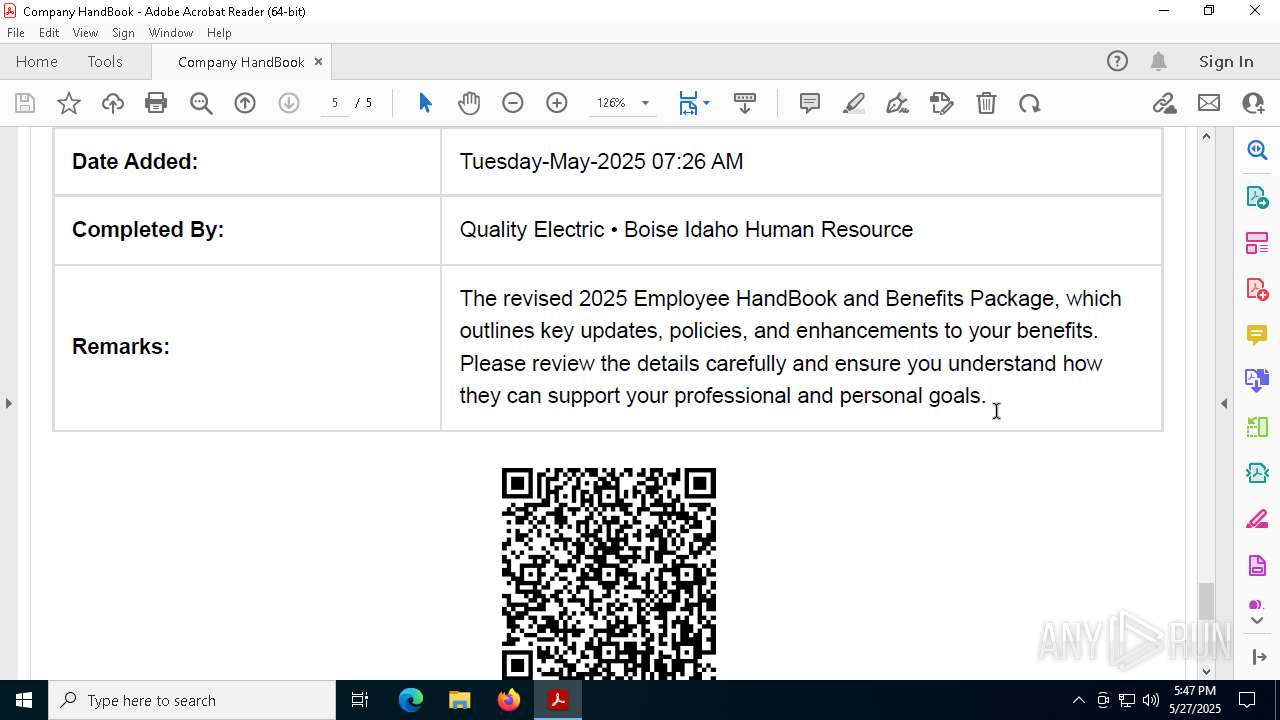
Task: Show more tools in right pane
Action: pyautogui.click(x=1257, y=621)
